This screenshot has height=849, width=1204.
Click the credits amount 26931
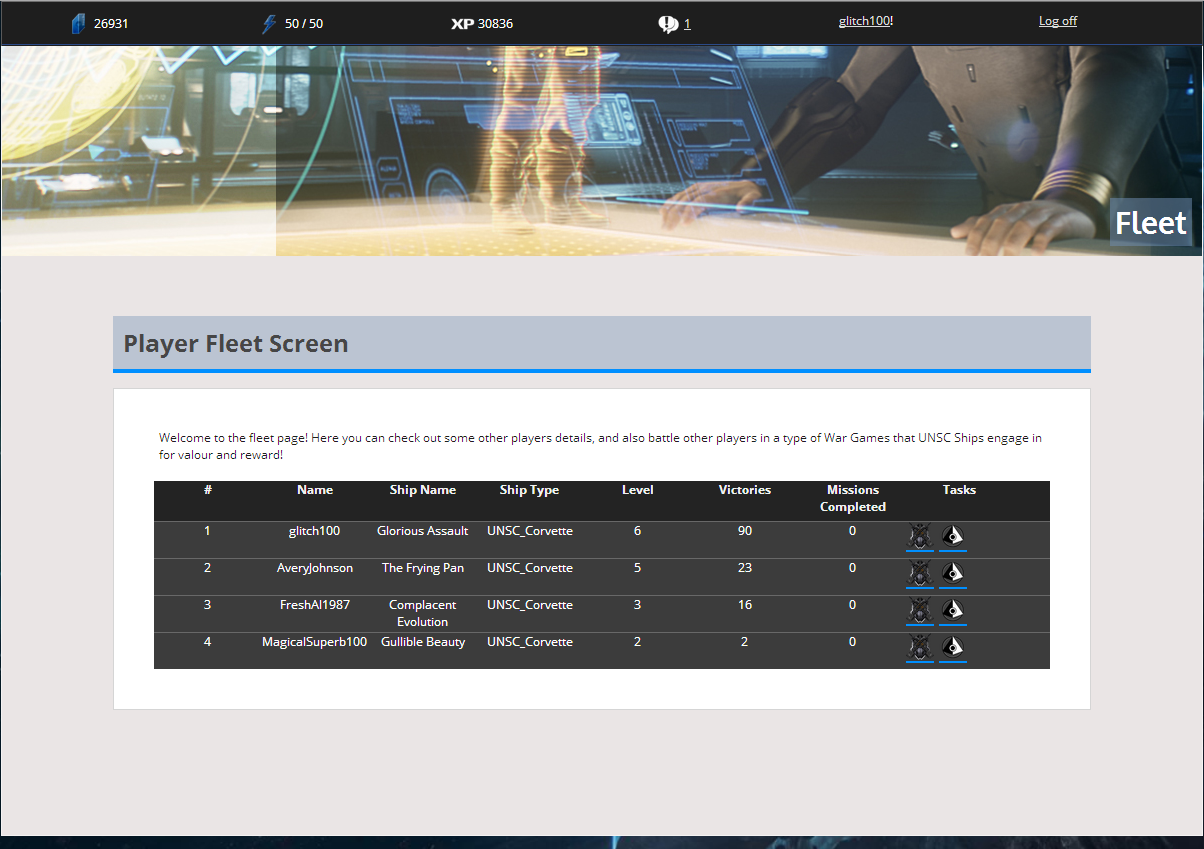(111, 24)
